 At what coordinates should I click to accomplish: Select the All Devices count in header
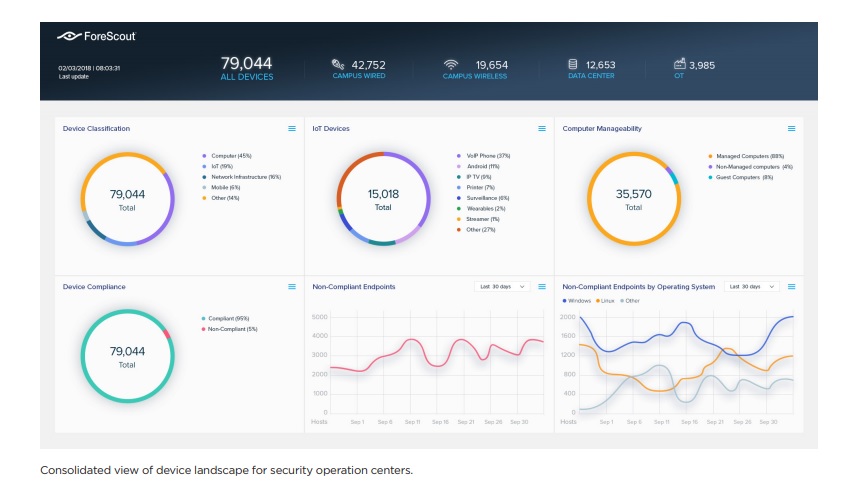[x=246, y=64]
